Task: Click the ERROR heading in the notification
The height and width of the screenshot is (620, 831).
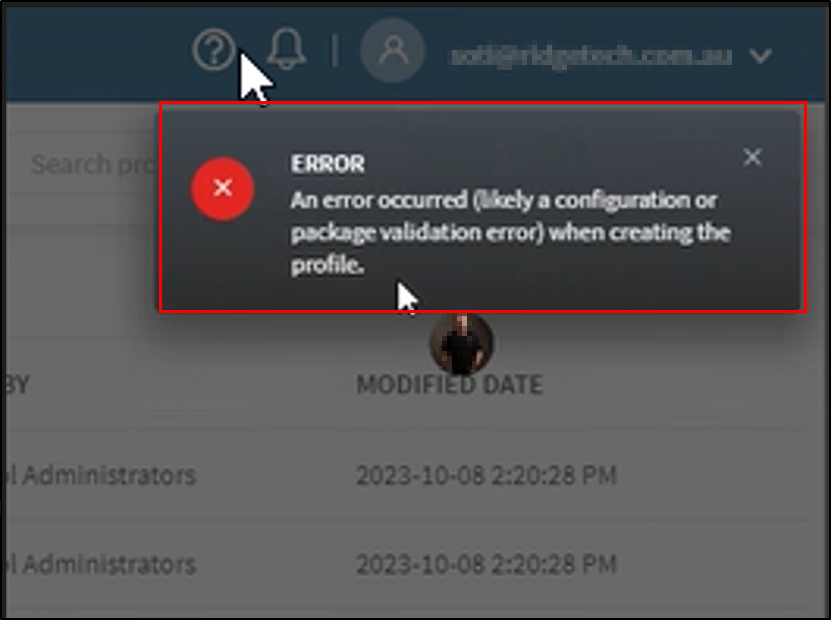Action: [328, 164]
